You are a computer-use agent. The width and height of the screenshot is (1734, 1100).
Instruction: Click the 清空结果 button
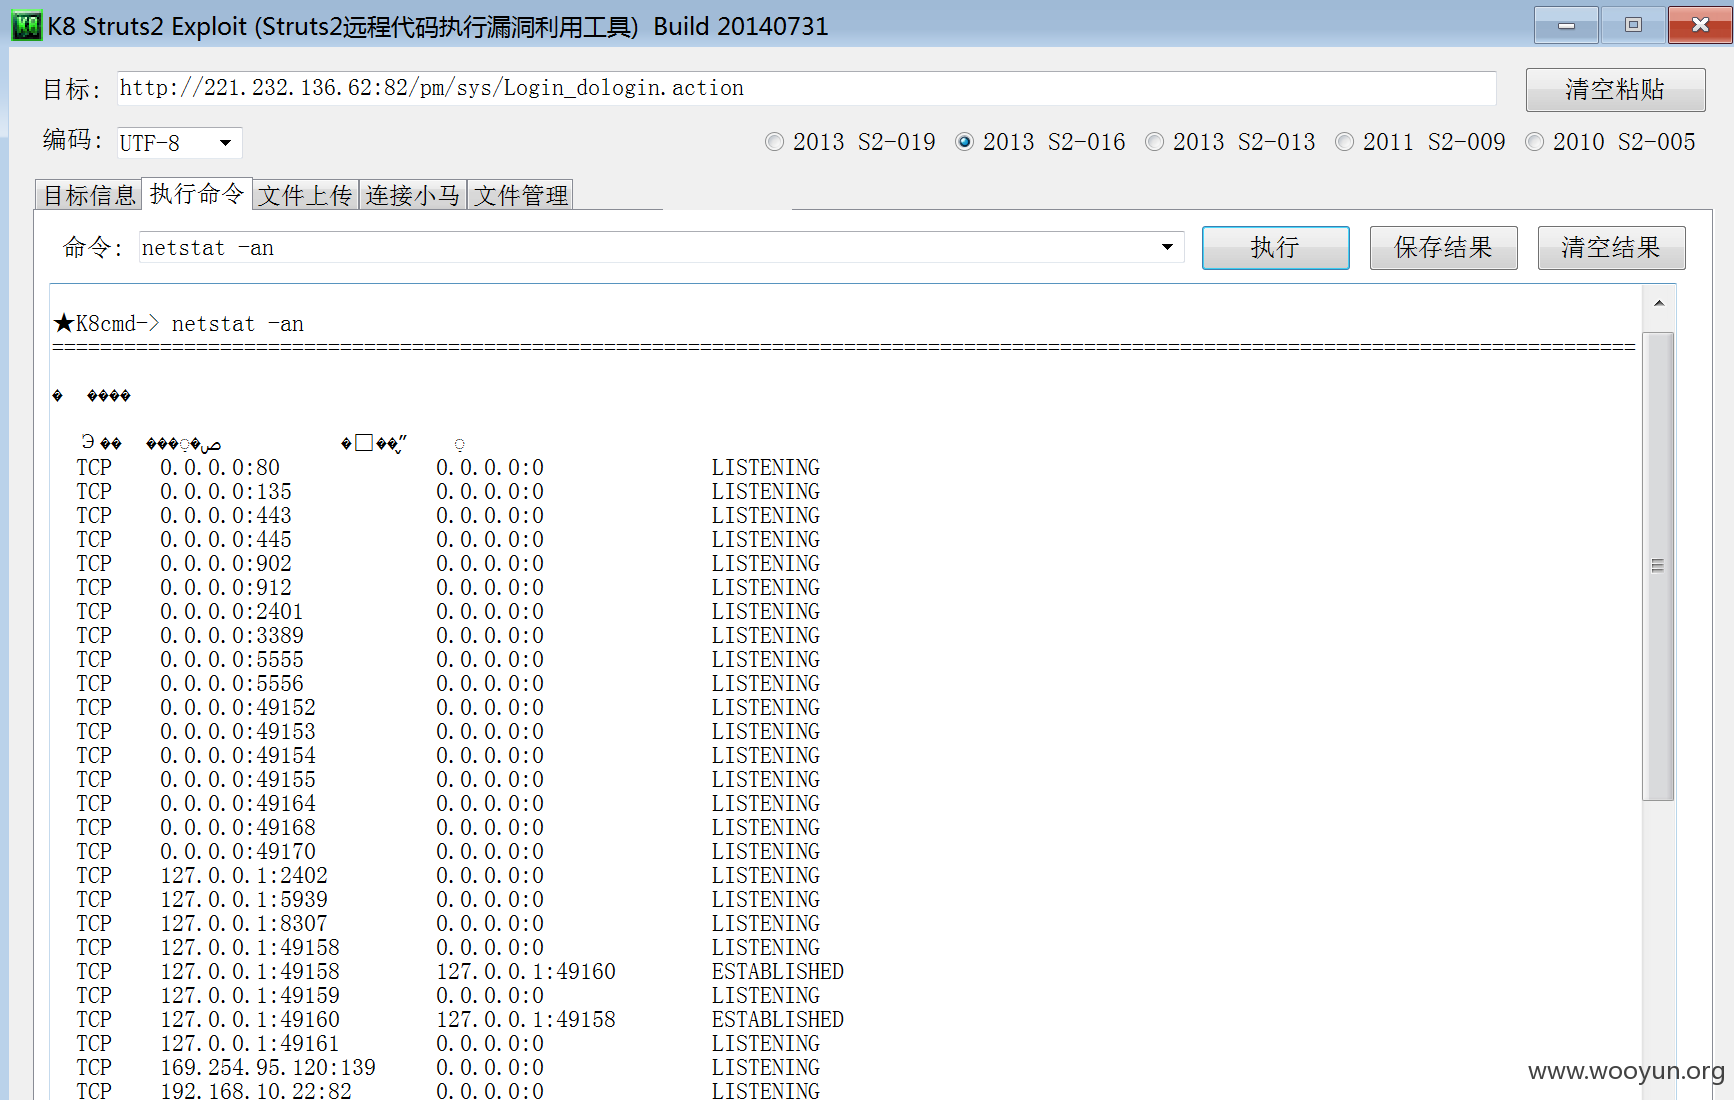pyautogui.click(x=1611, y=247)
